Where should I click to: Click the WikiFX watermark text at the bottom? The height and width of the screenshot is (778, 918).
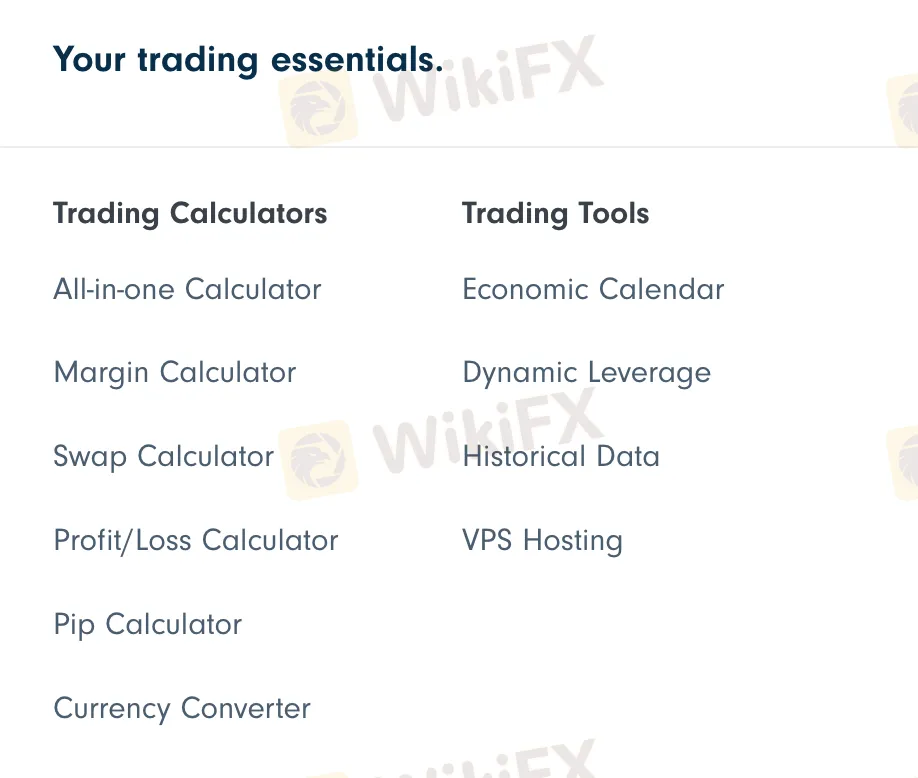[489, 759]
